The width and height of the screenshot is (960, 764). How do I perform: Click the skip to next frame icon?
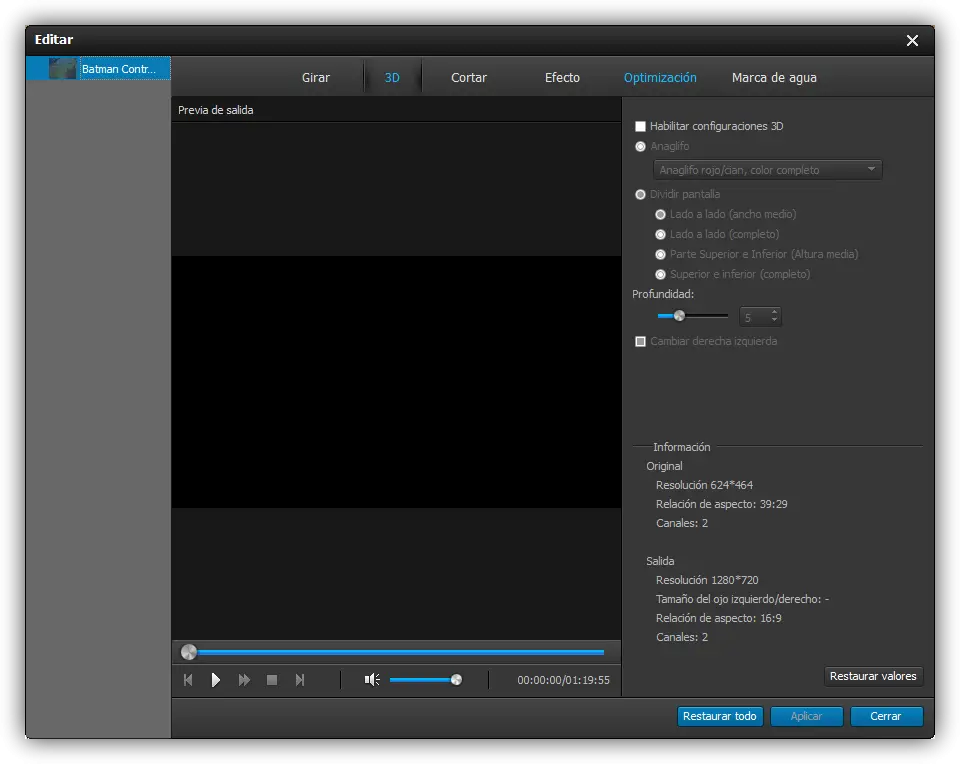tap(299, 680)
